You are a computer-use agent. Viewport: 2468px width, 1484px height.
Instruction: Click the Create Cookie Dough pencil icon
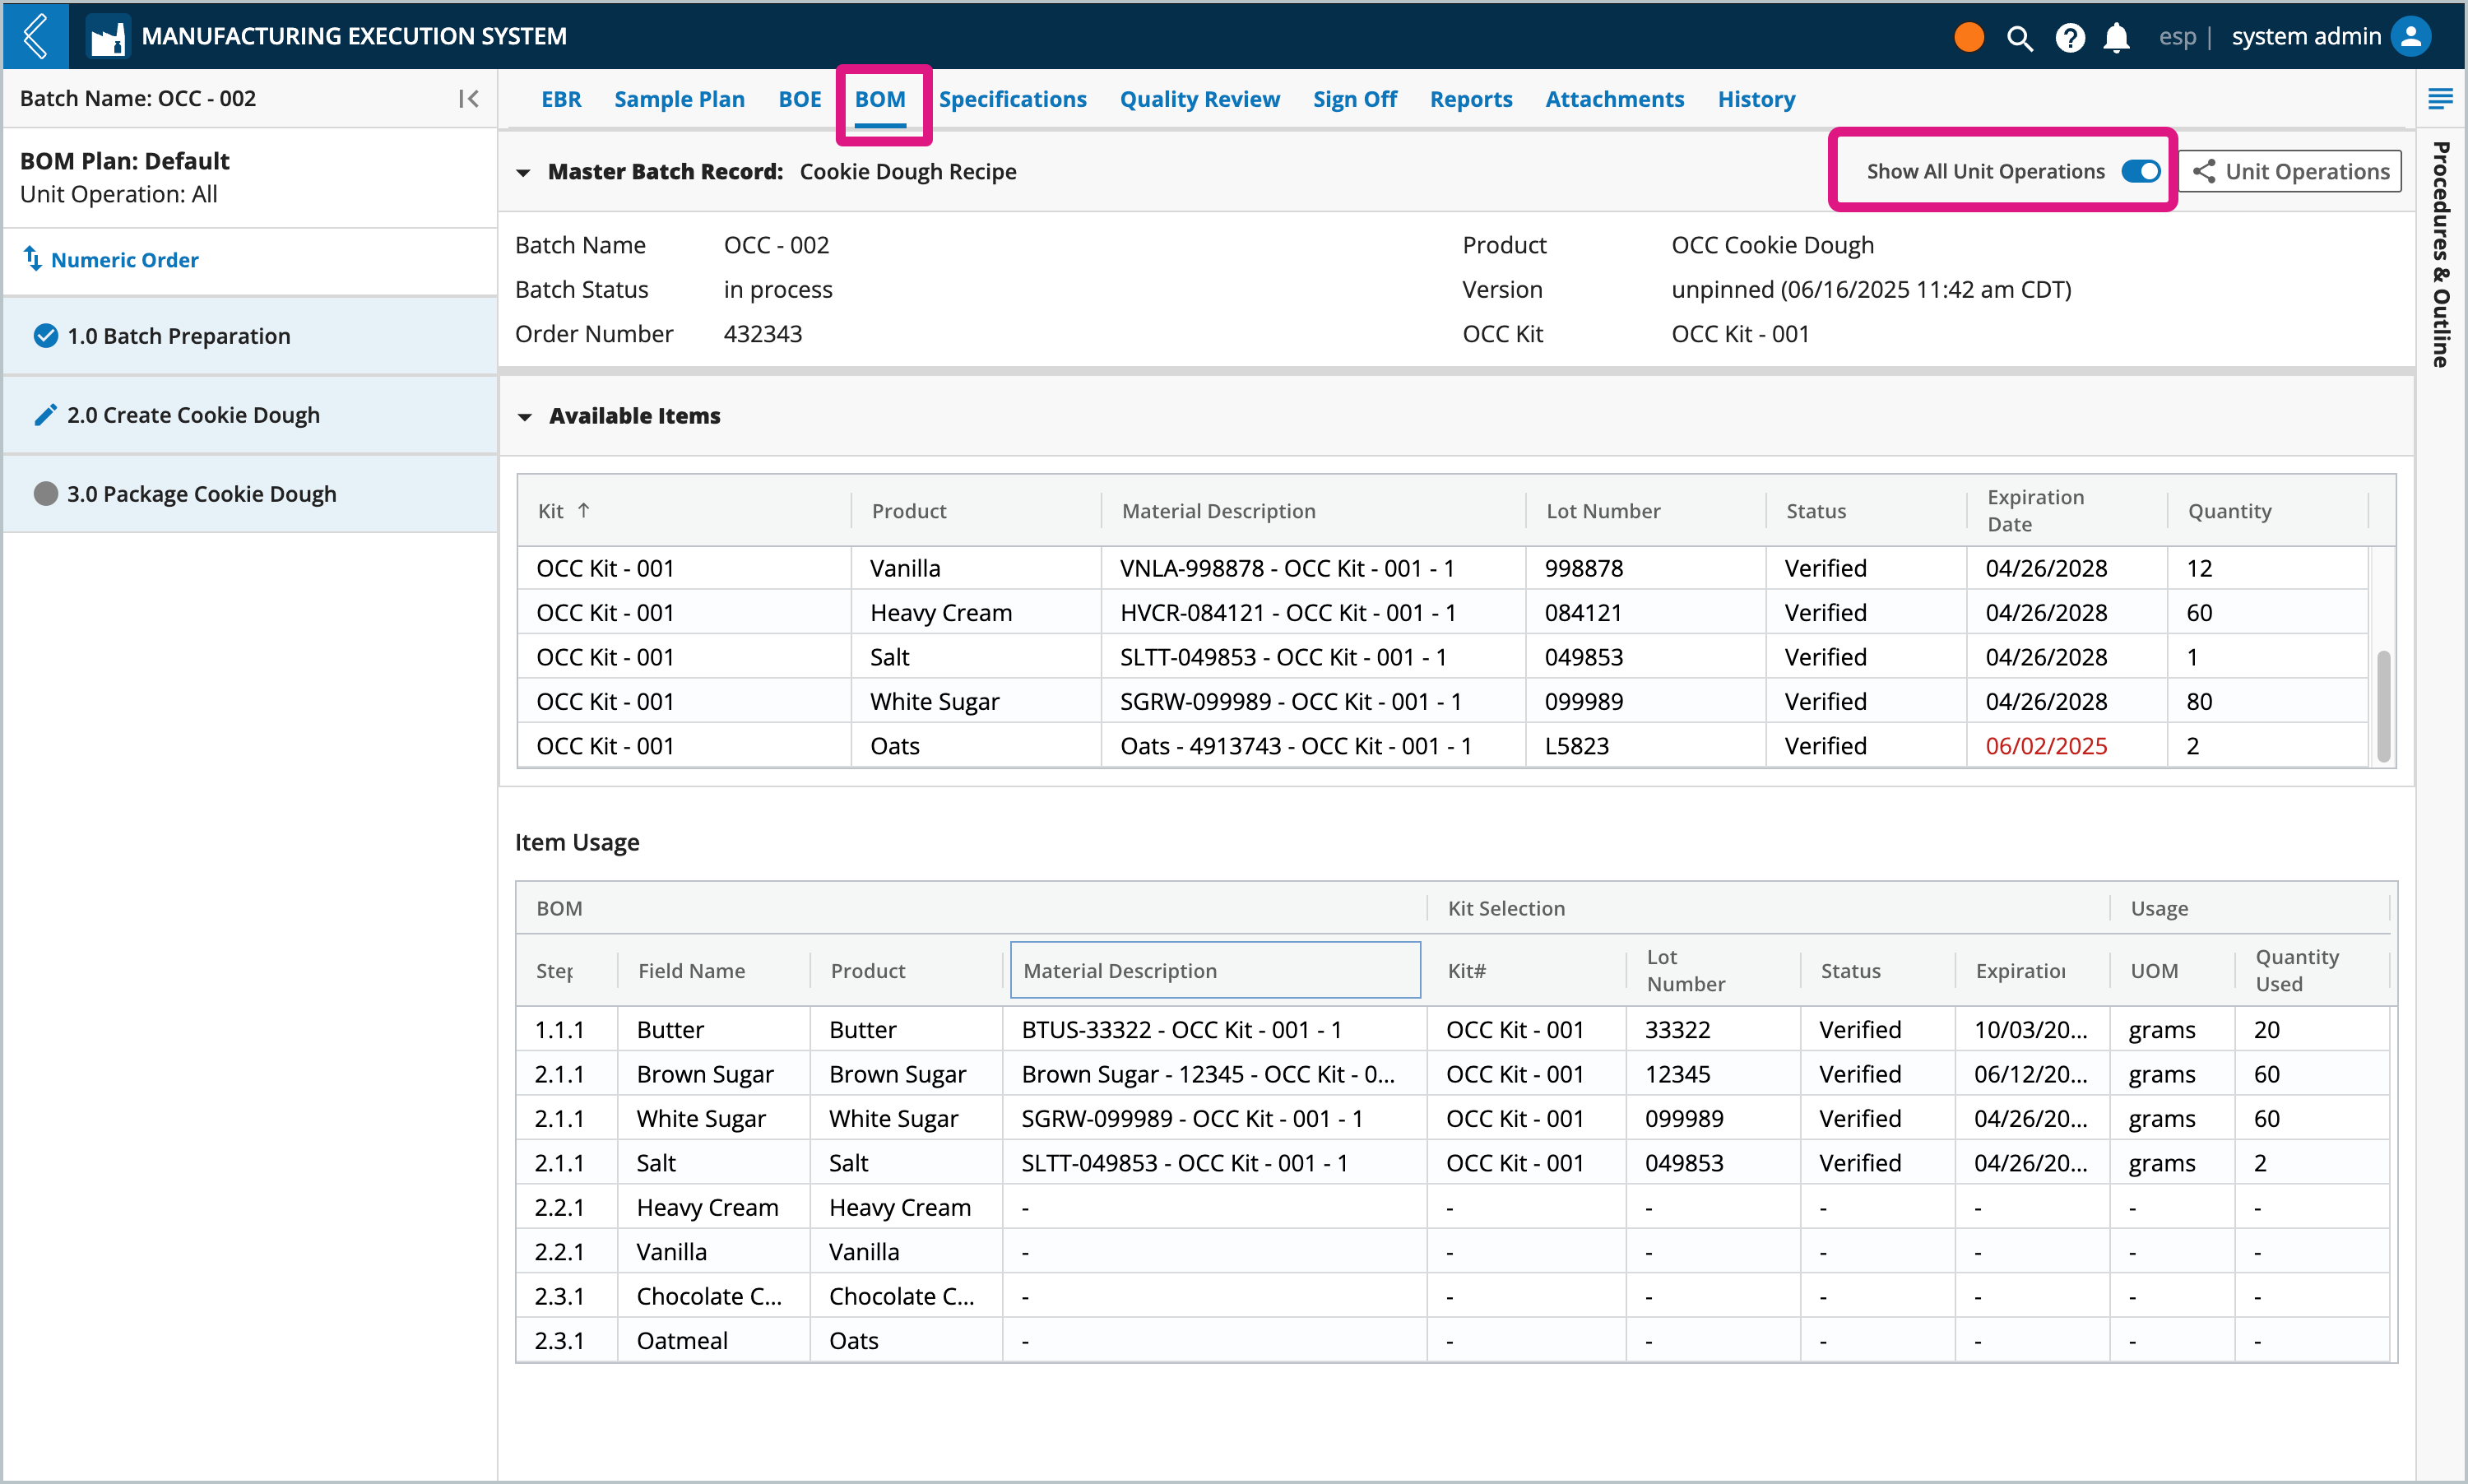45,415
